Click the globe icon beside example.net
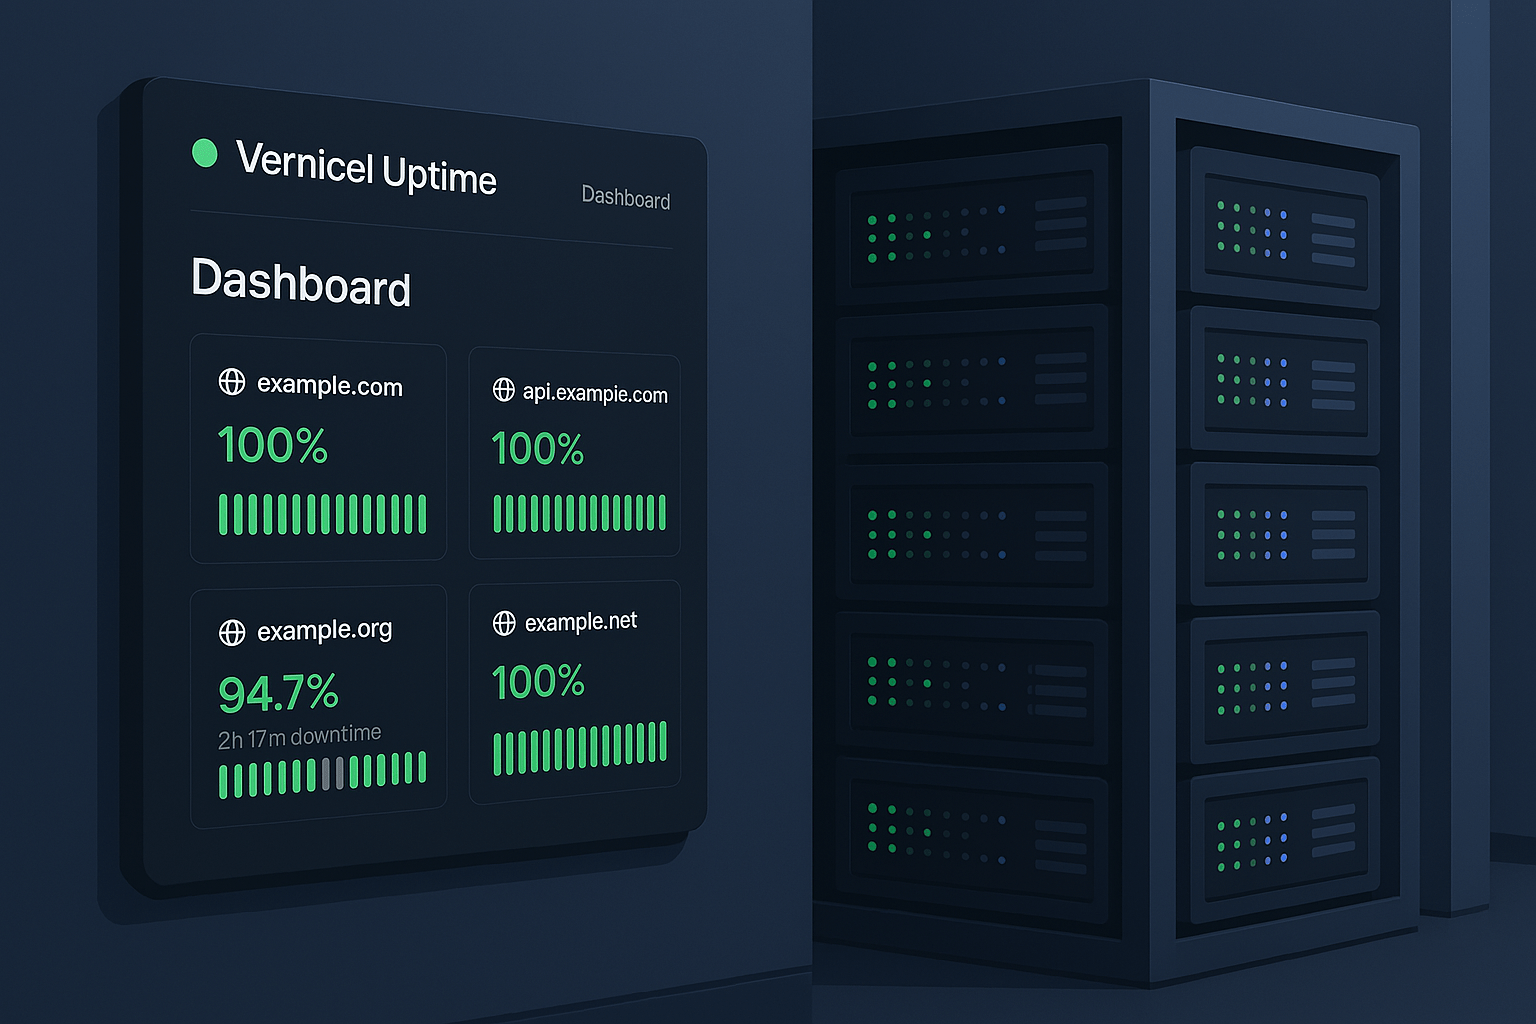This screenshot has width=1536, height=1024. pyautogui.click(x=504, y=624)
